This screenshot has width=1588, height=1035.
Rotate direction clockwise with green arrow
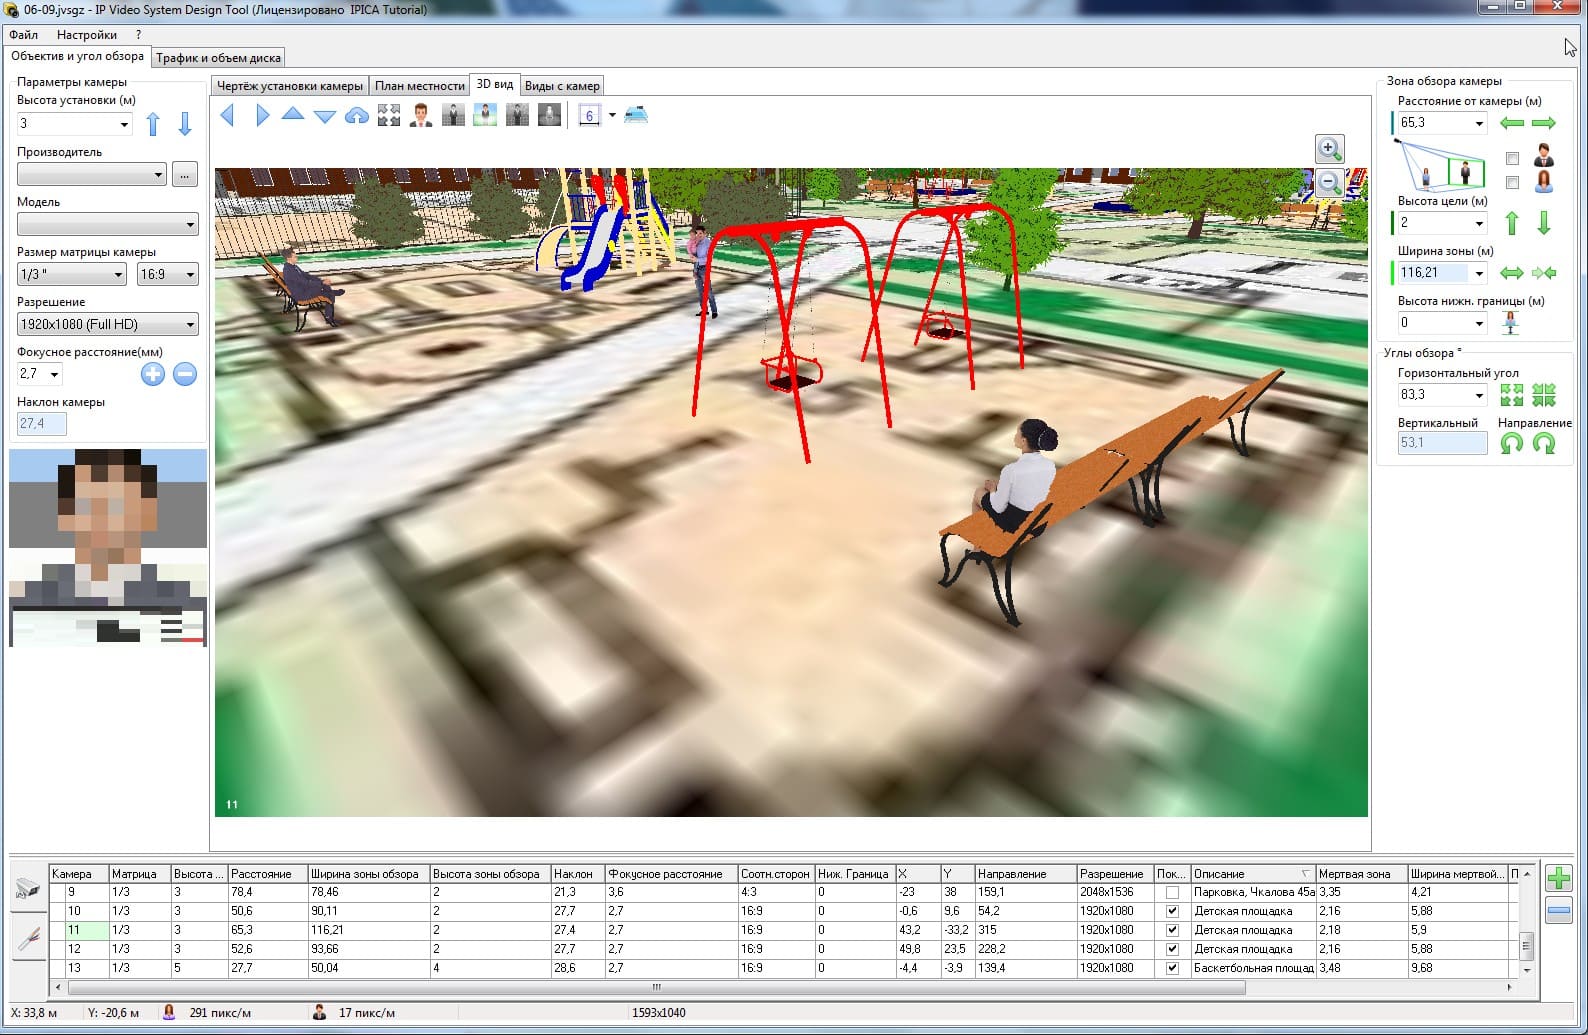(1544, 443)
